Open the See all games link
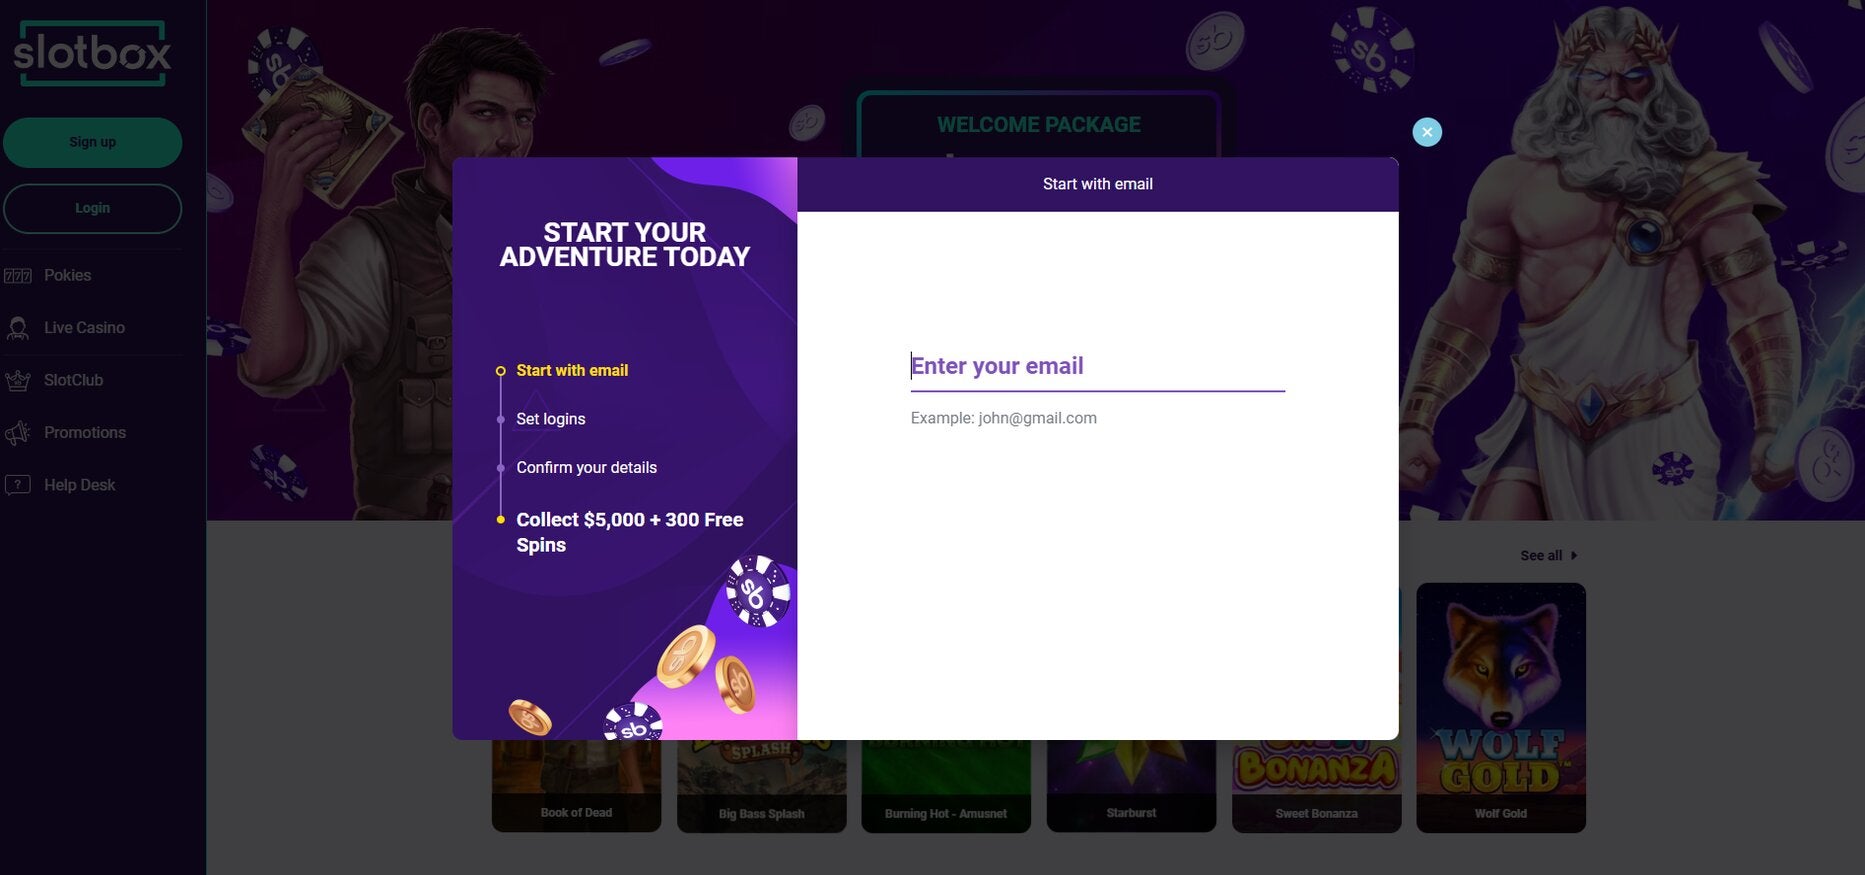This screenshot has width=1865, height=875. pos(1541,556)
